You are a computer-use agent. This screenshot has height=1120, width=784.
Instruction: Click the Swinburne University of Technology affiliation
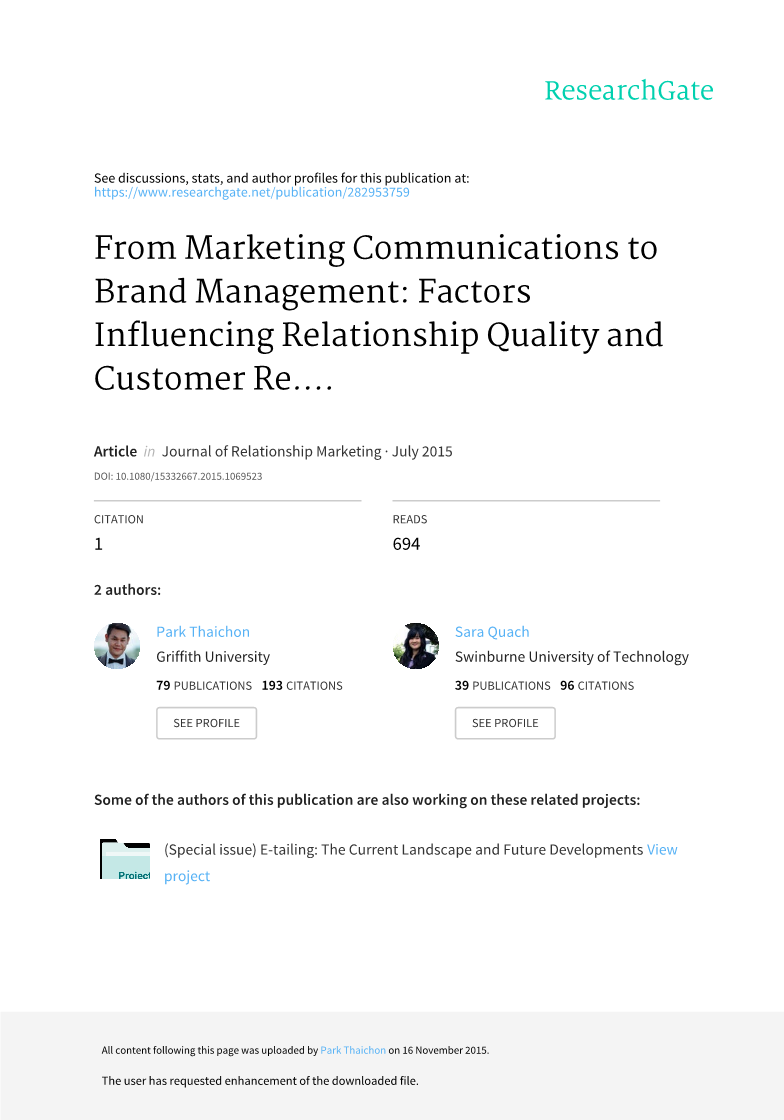point(571,657)
